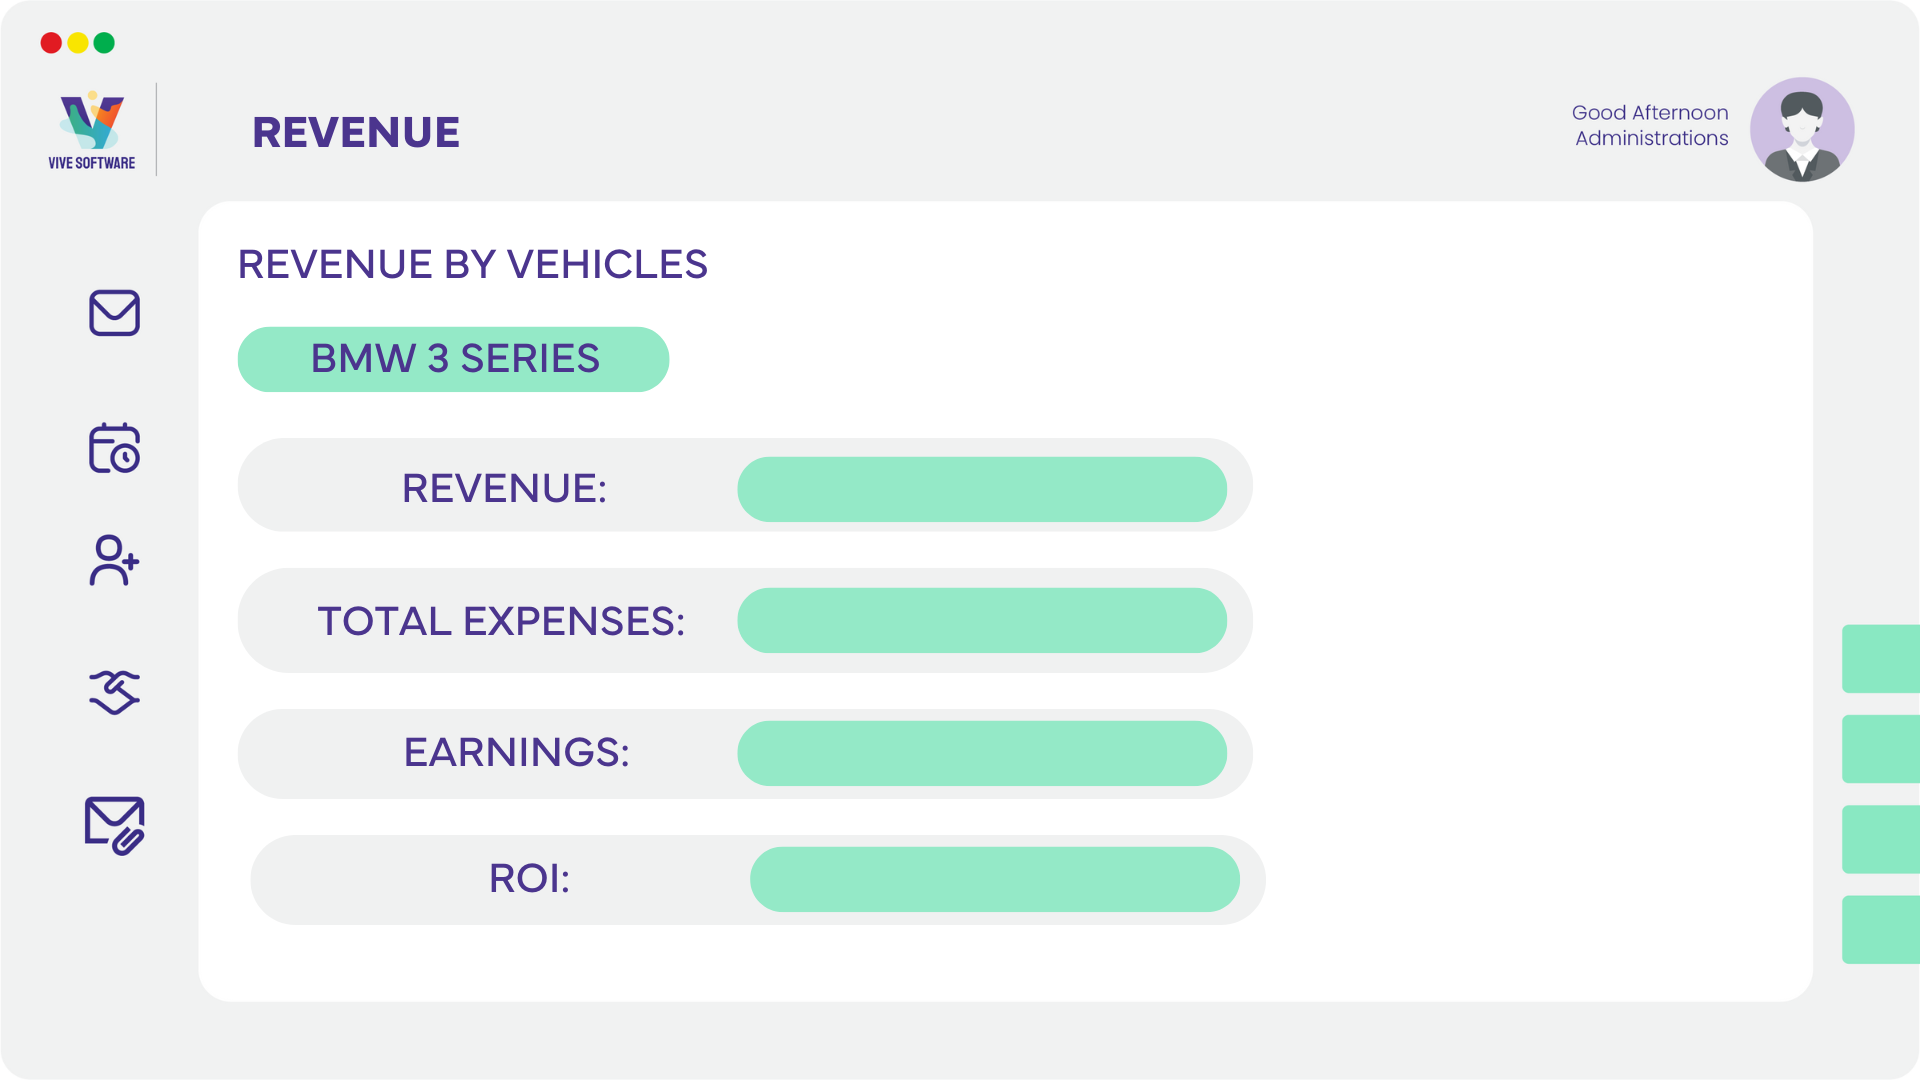Click the Total Expenses value field
Viewport: 1920px width, 1080px height.
click(982, 621)
